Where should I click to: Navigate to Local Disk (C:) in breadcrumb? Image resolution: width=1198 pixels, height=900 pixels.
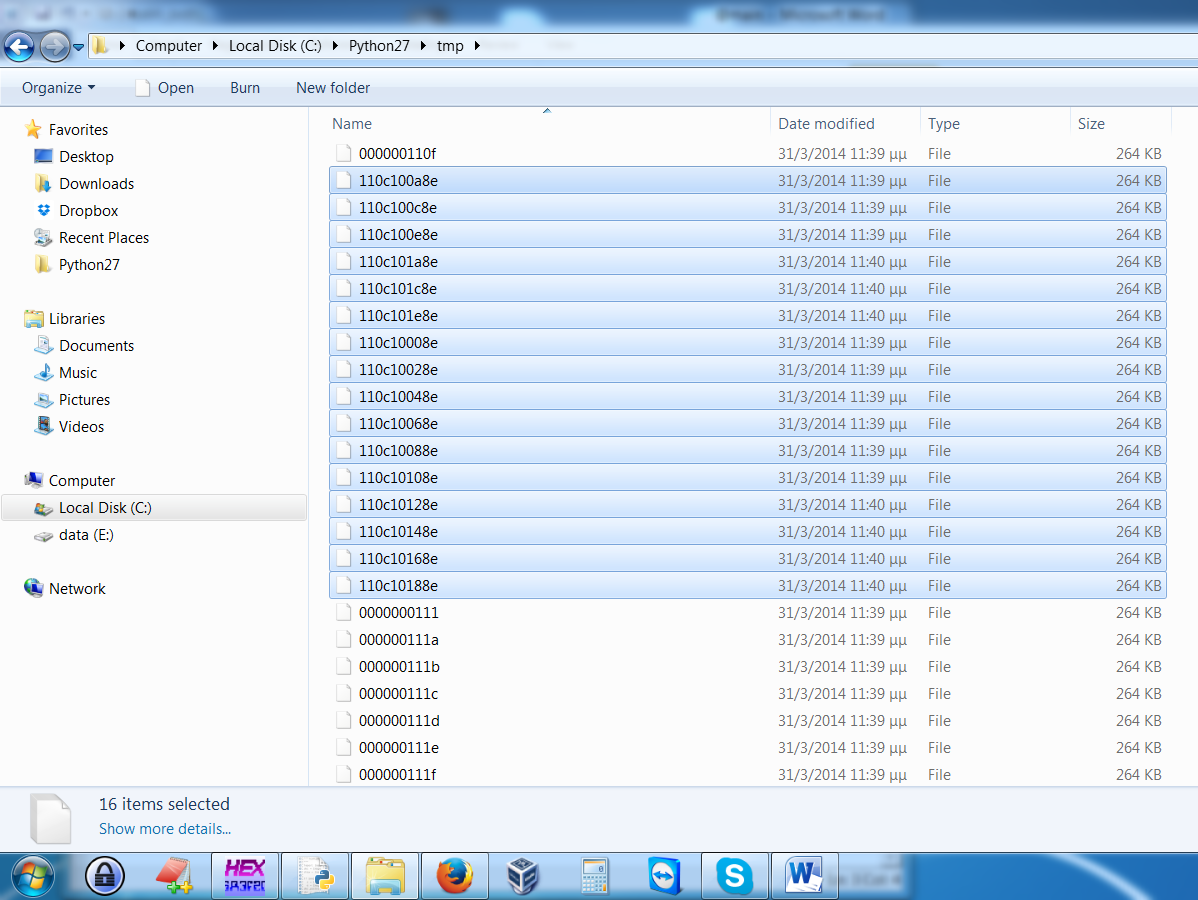(x=275, y=46)
